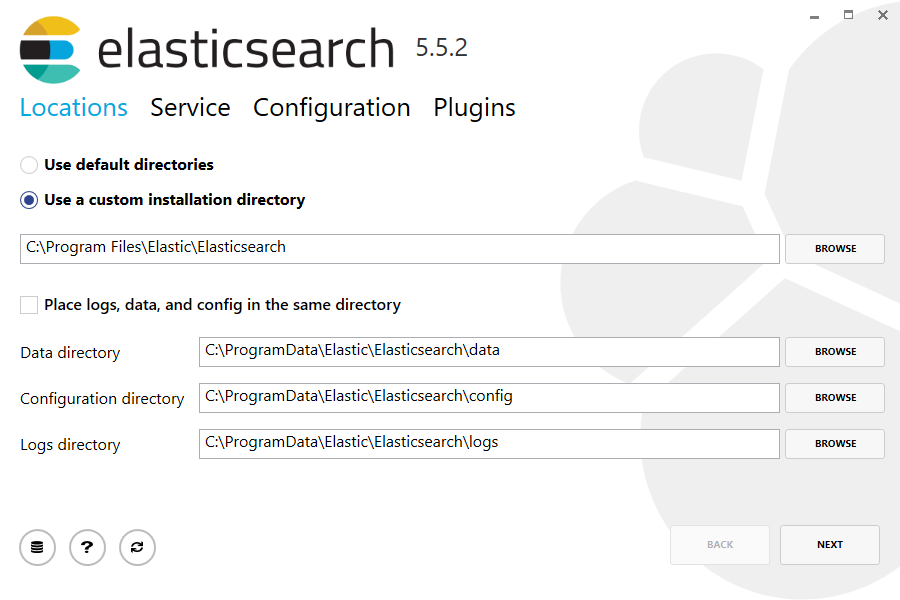Focus the installation directory path field
This screenshot has height=600, width=900.
coord(399,249)
